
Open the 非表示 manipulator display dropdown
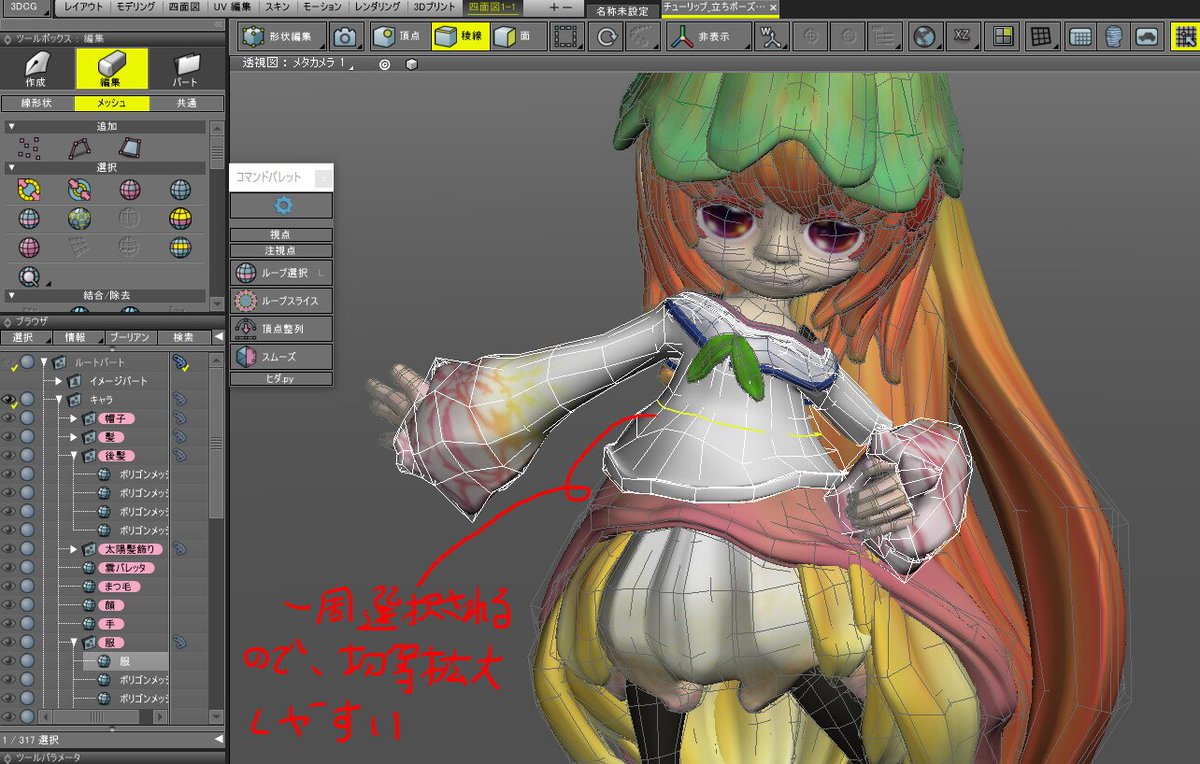pyautogui.click(x=710, y=37)
